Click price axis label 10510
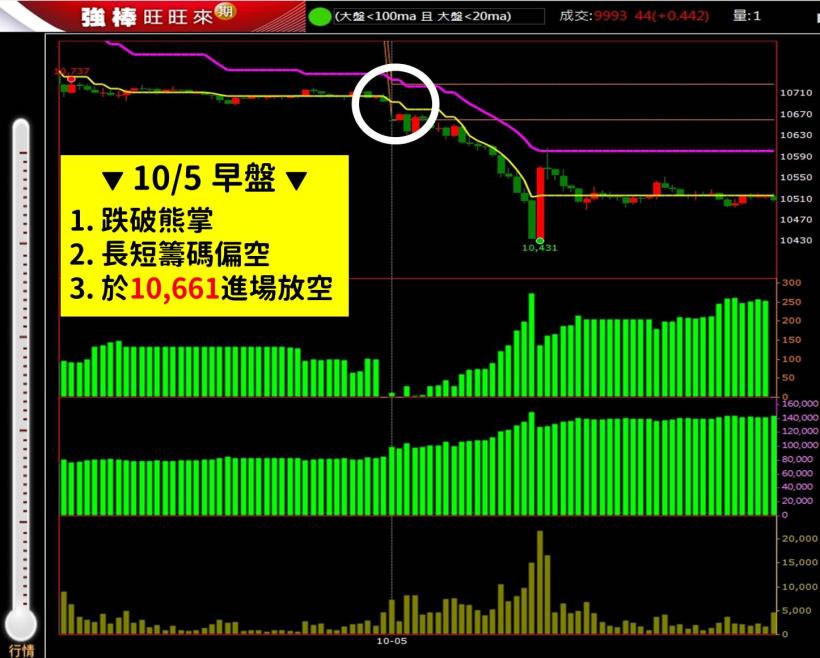Image resolution: width=820 pixels, height=658 pixels. tap(796, 199)
